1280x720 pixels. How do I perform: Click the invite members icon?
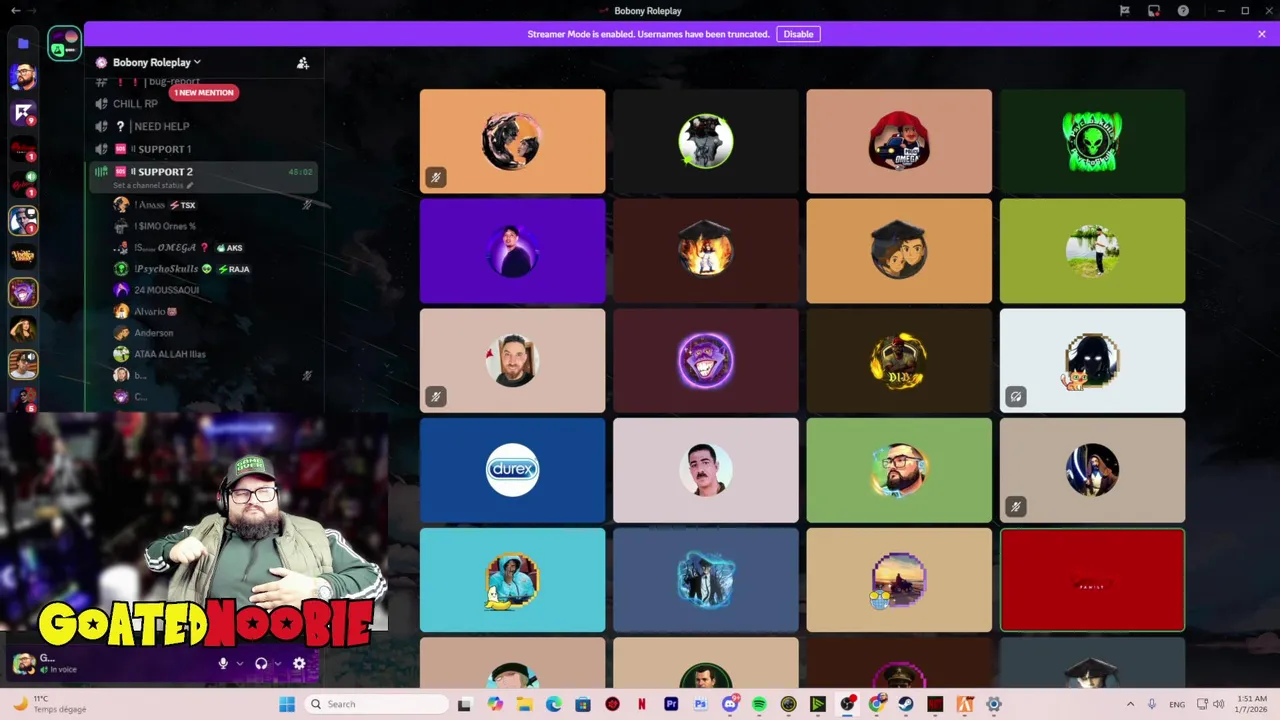tap(303, 63)
